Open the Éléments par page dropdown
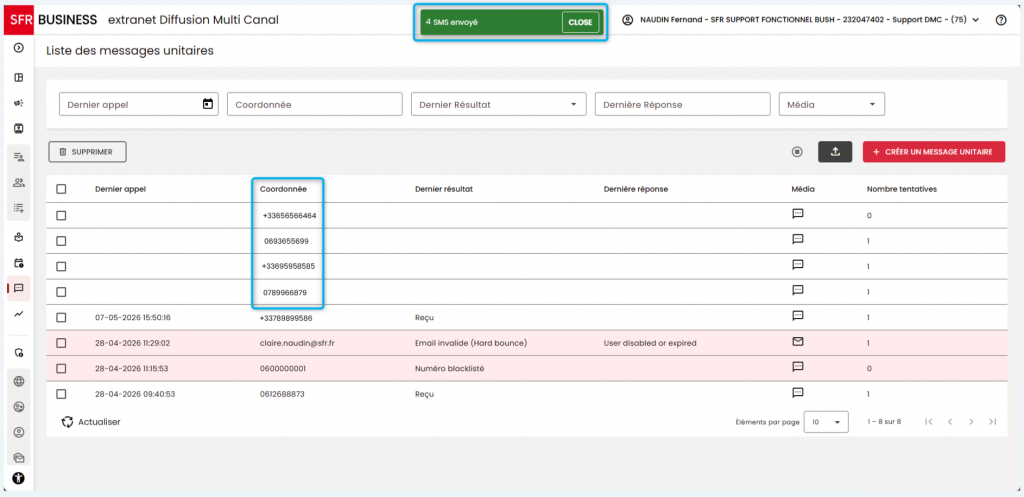Screen dimensions: 1024x497 coord(826,422)
